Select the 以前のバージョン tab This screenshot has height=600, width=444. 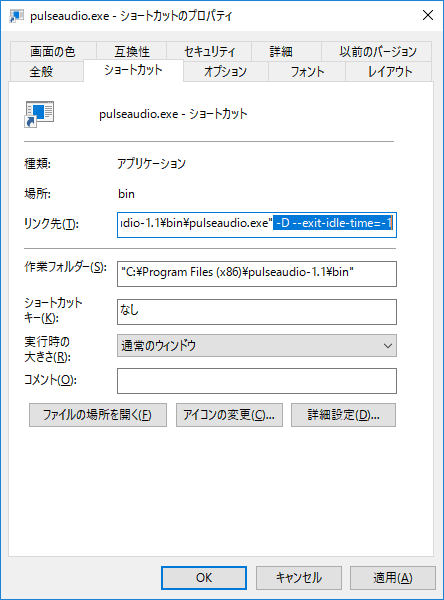377,51
